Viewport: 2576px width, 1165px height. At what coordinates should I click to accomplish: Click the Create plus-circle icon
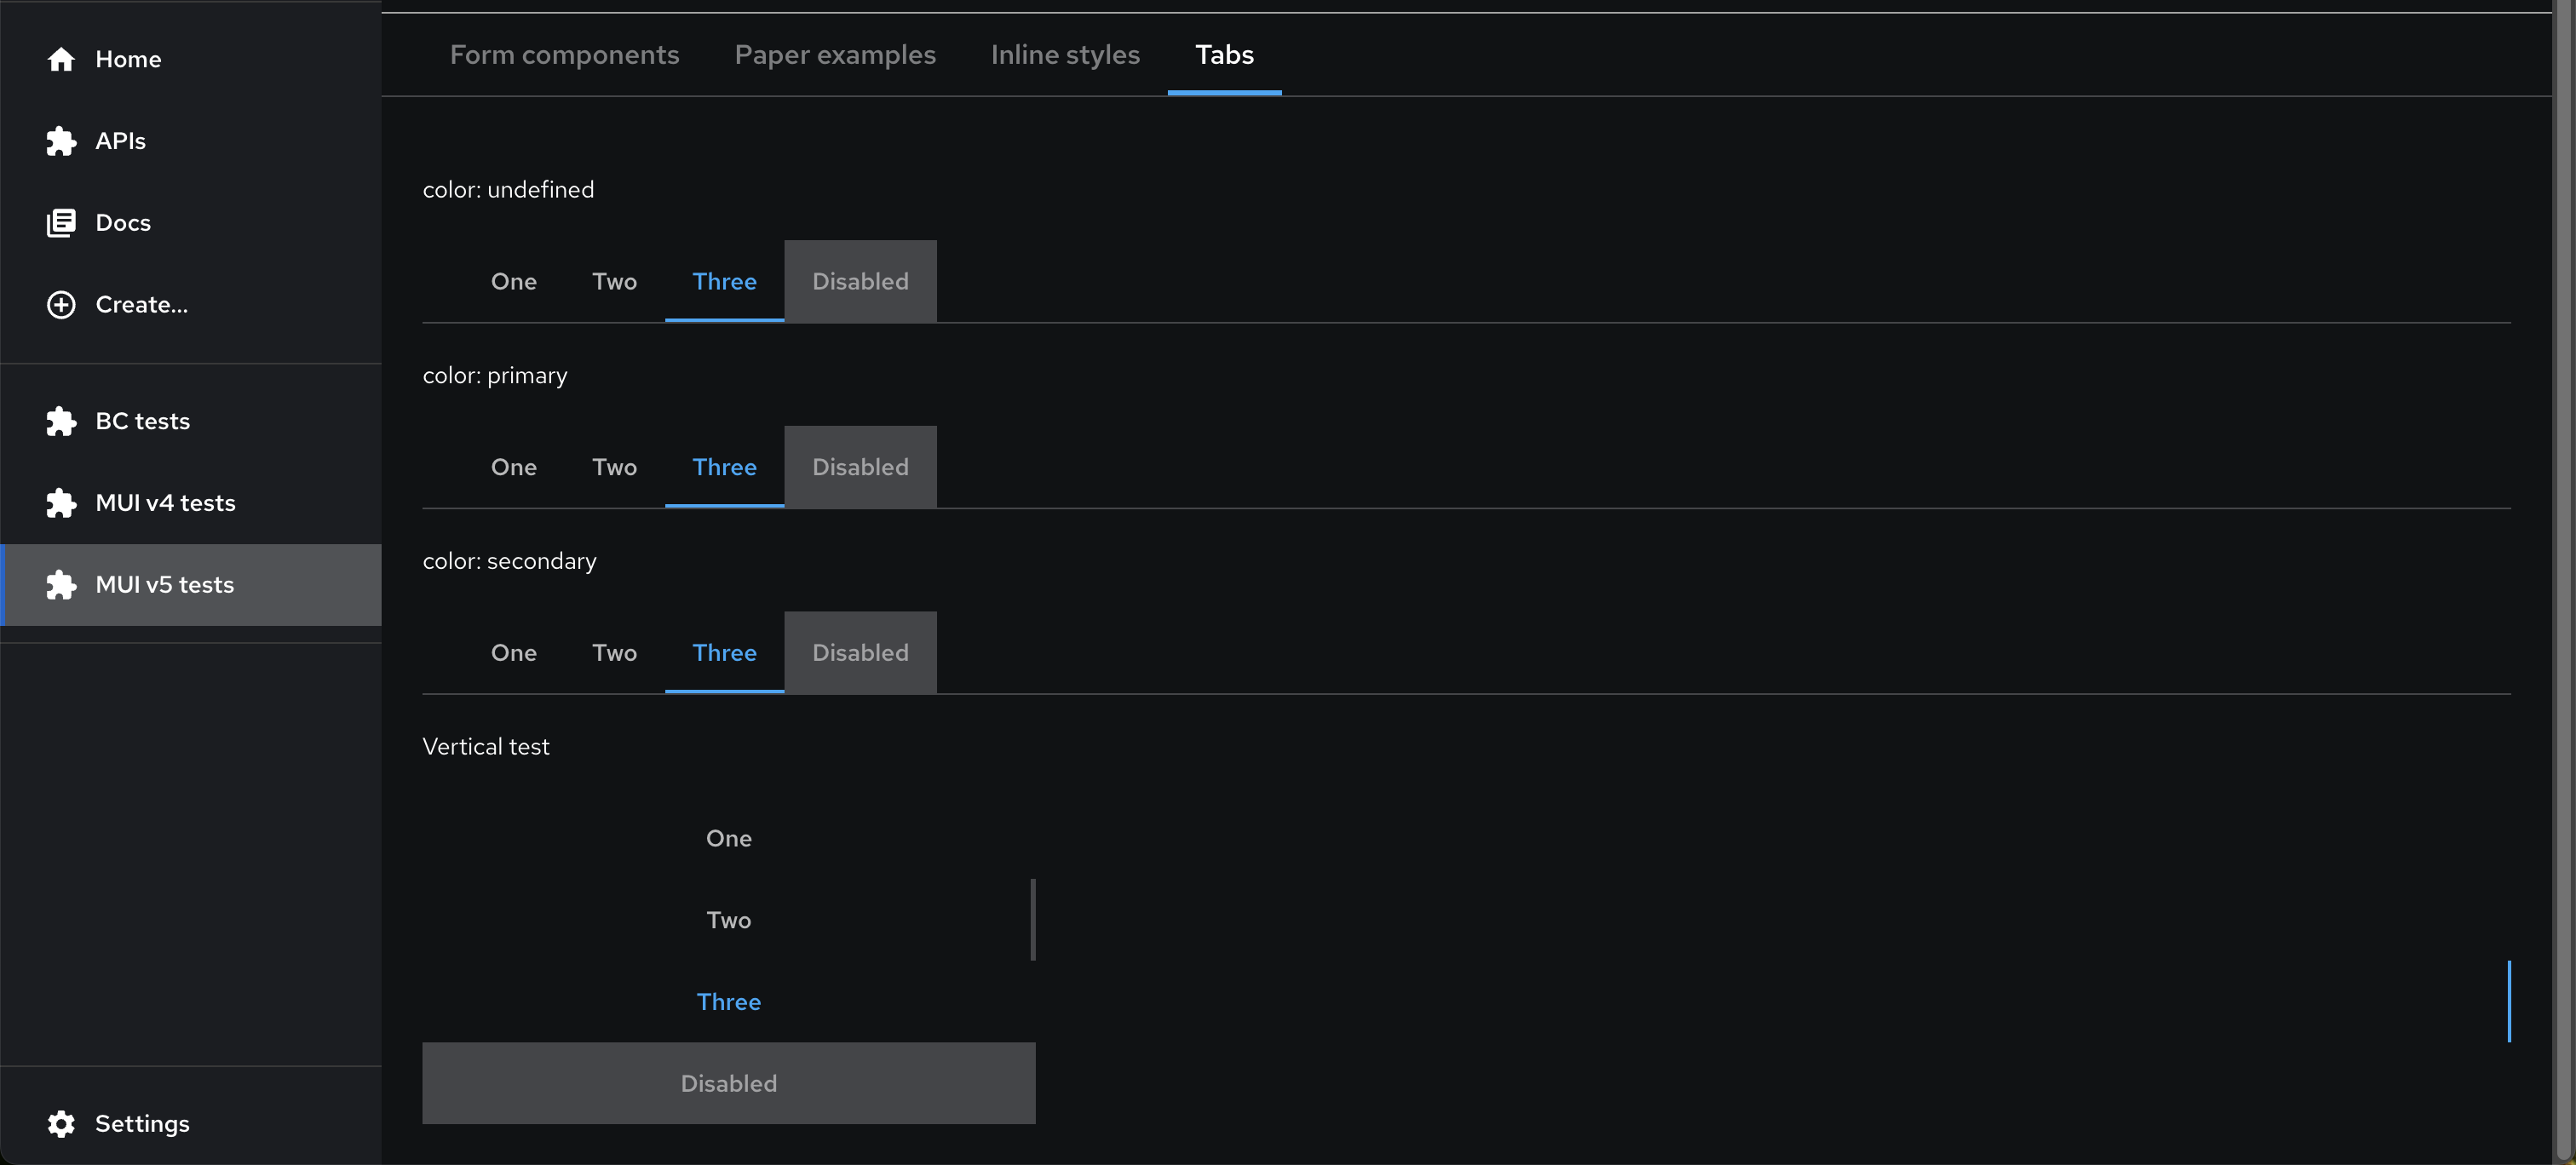click(x=61, y=305)
